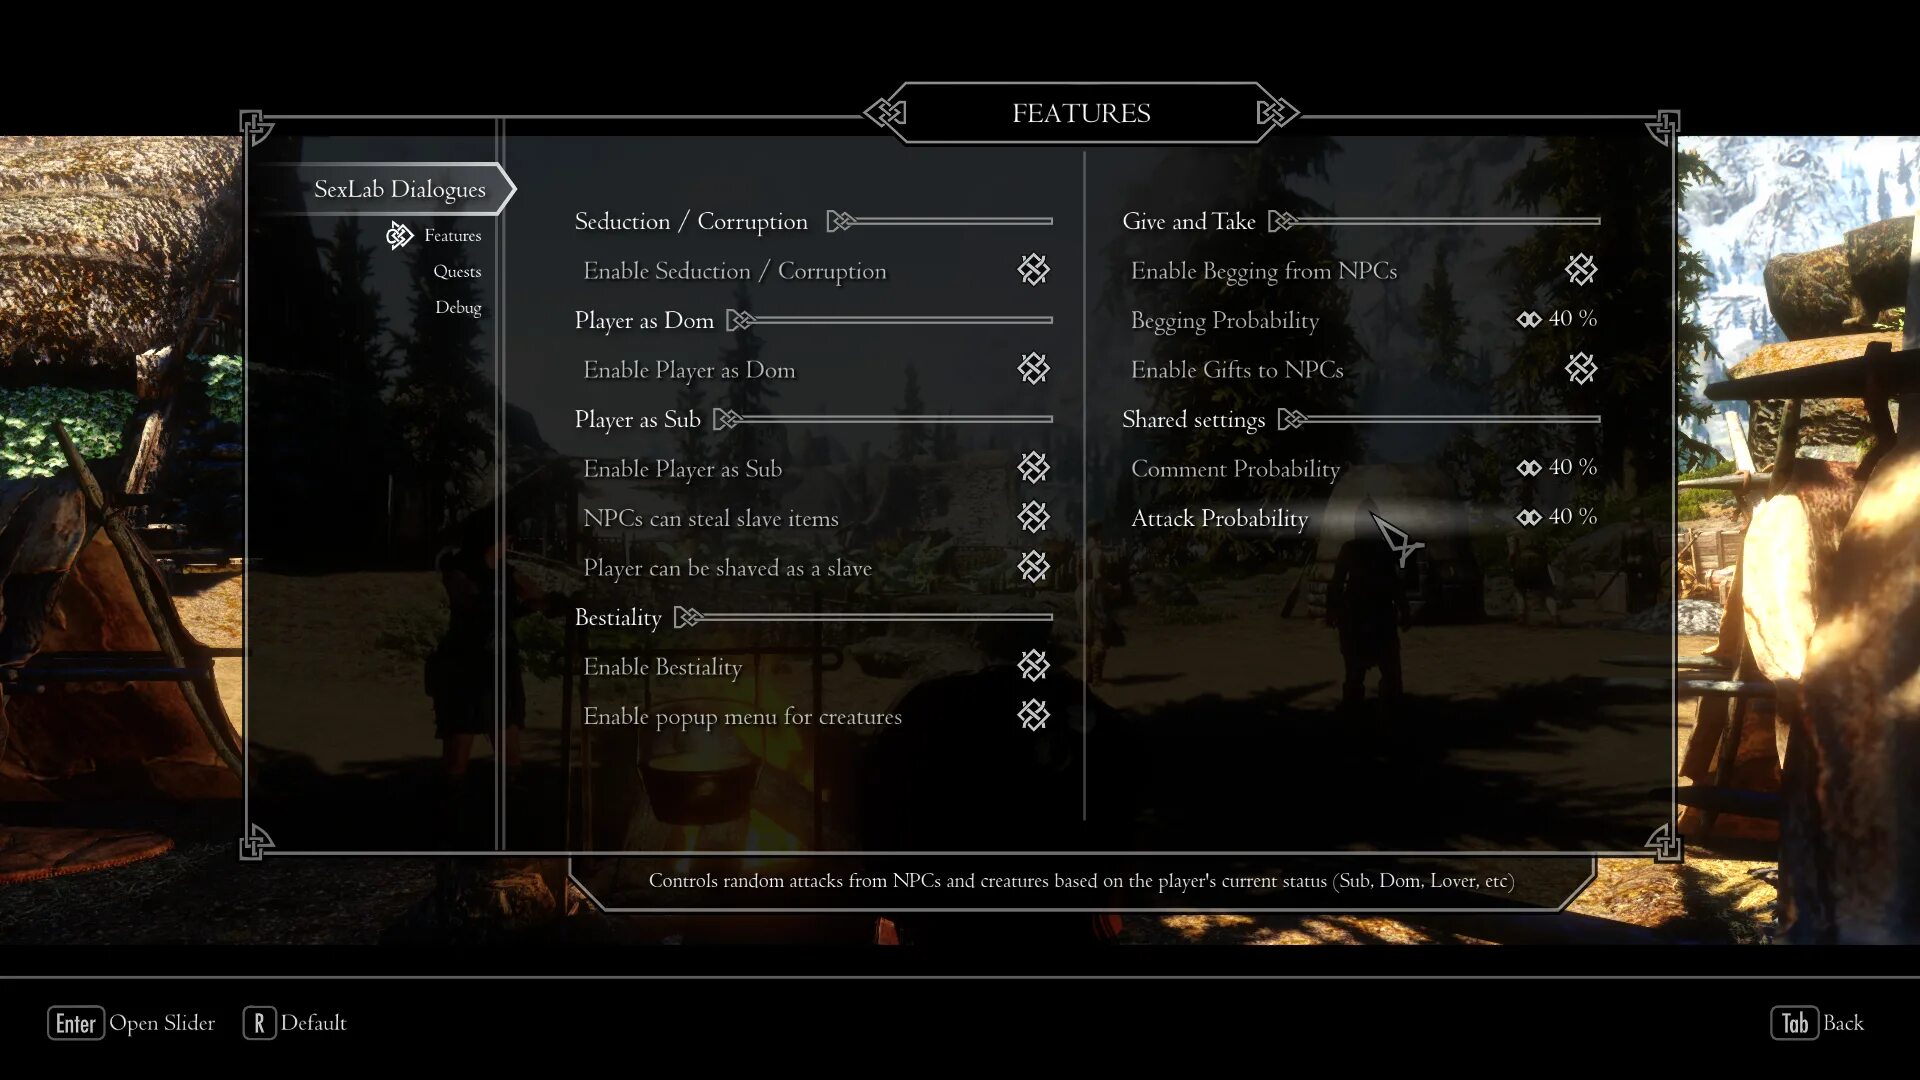Click the Quests navigation icon

pyautogui.click(x=458, y=270)
